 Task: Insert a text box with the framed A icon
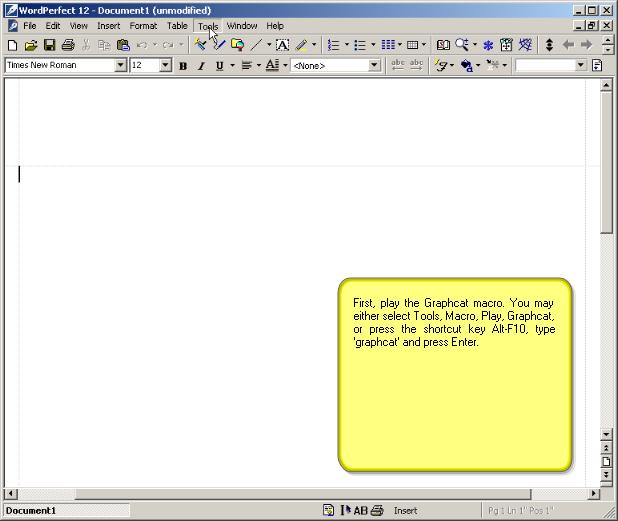point(282,45)
